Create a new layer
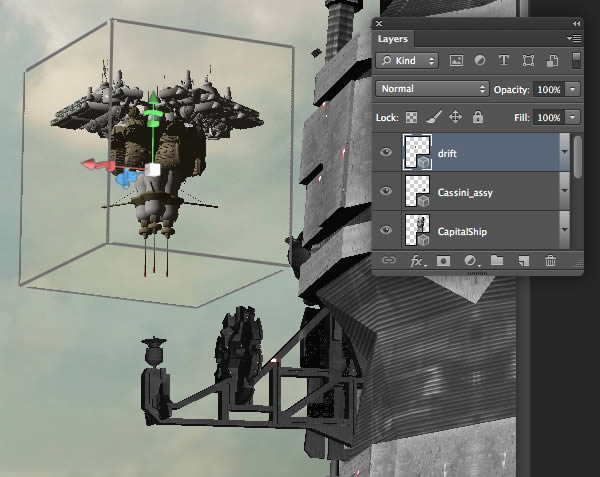Screen dimensions: 600x477 pyautogui.click(x=523, y=261)
